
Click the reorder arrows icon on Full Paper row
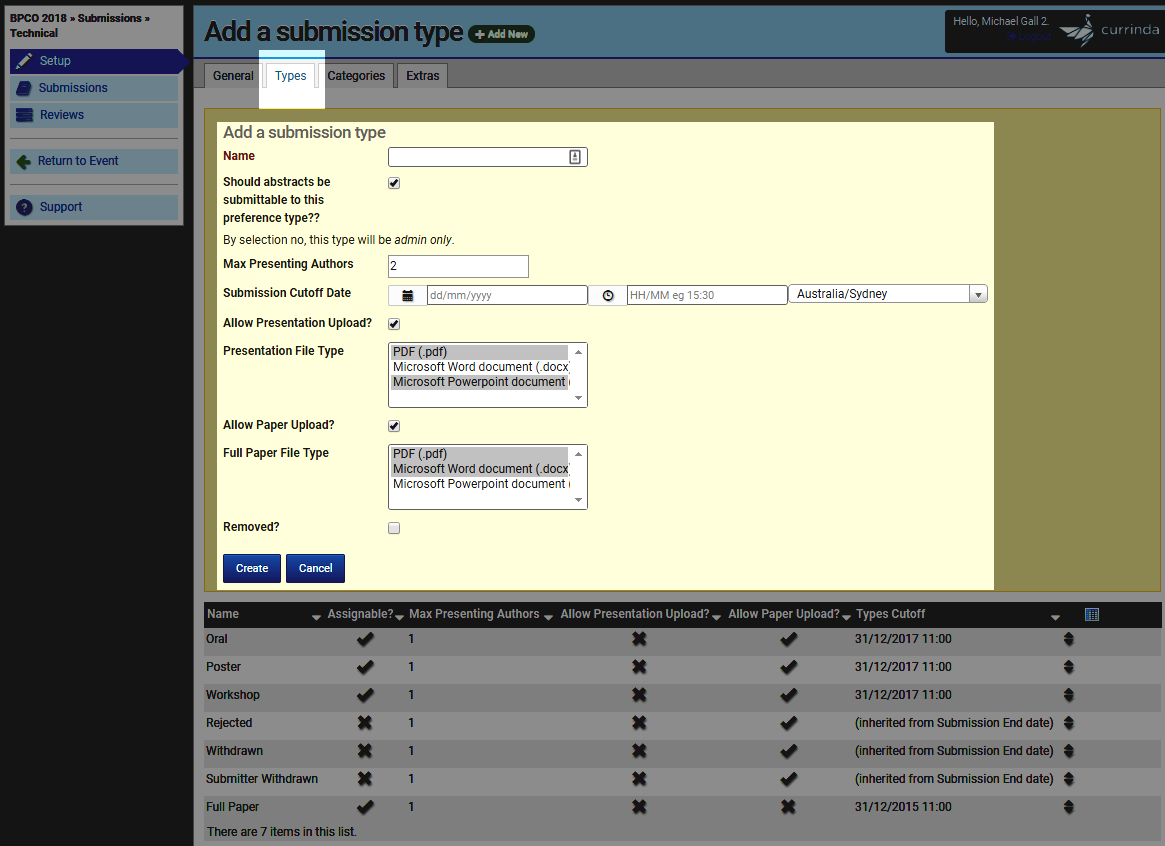(x=1068, y=807)
